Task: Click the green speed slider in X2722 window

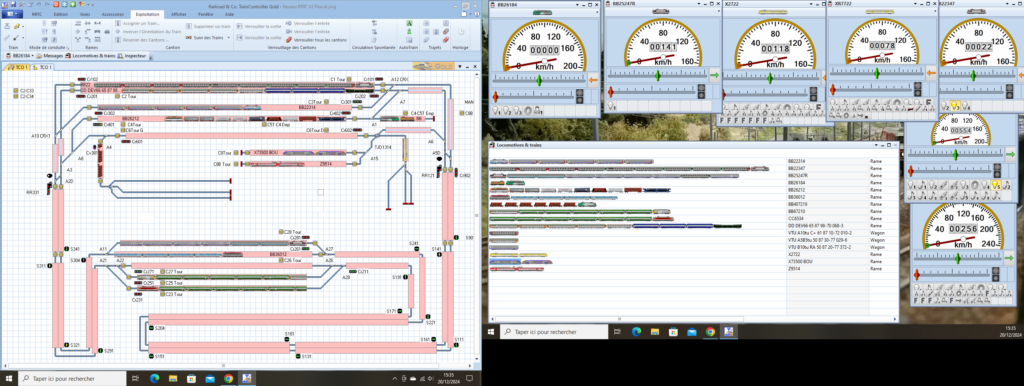Action: tap(770, 77)
